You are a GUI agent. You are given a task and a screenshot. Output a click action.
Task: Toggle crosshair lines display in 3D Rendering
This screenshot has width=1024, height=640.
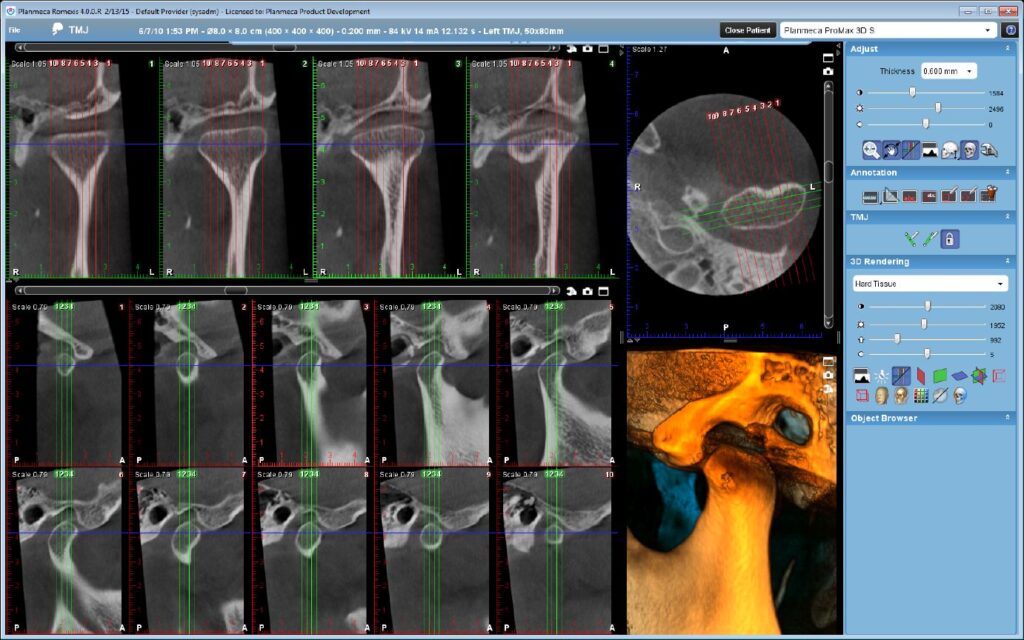coord(900,376)
